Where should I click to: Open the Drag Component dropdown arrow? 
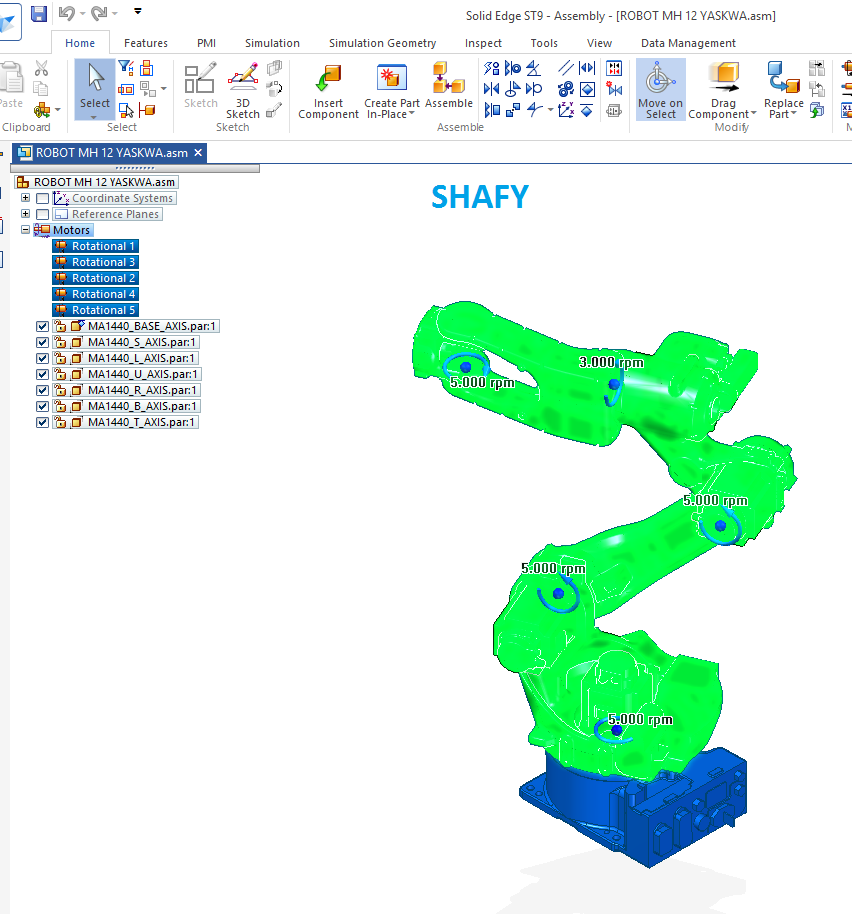tap(754, 114)
